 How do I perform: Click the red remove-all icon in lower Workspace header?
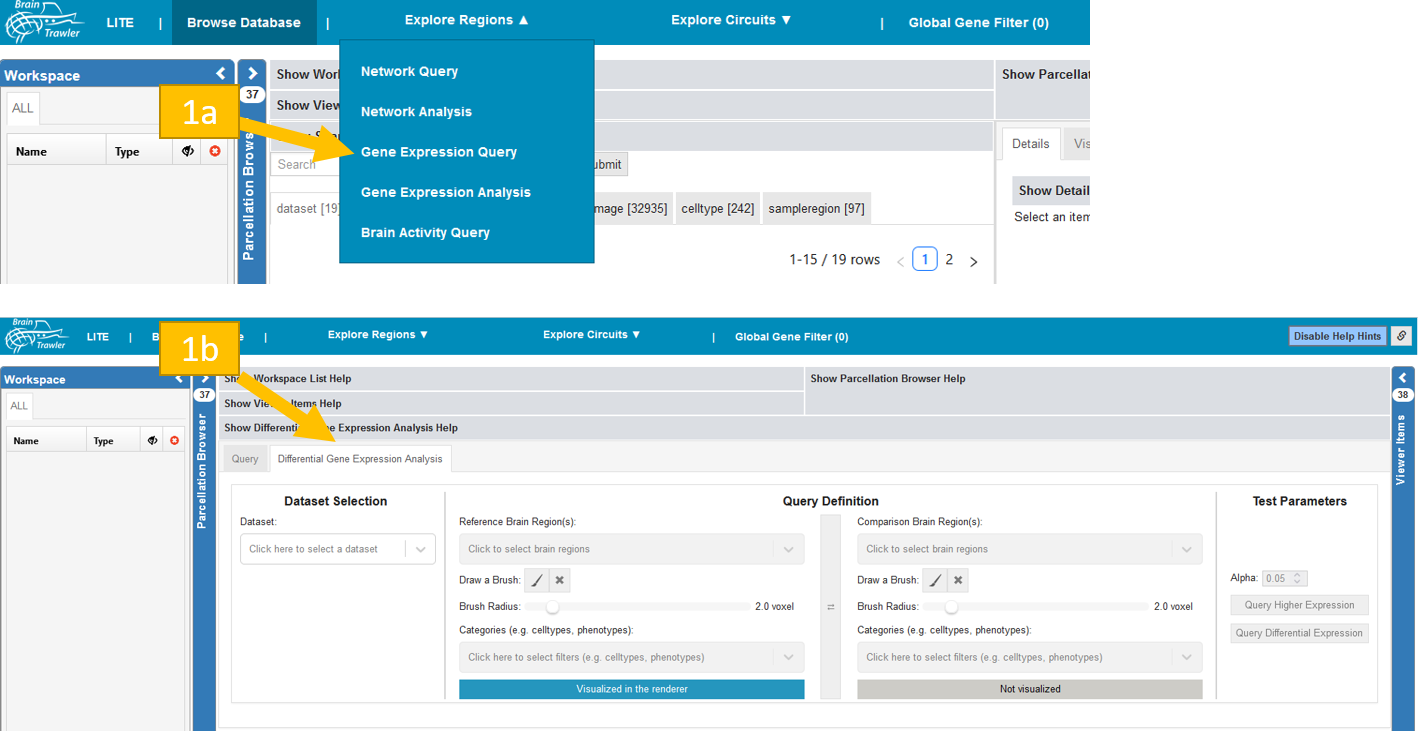tap(174, 440)
